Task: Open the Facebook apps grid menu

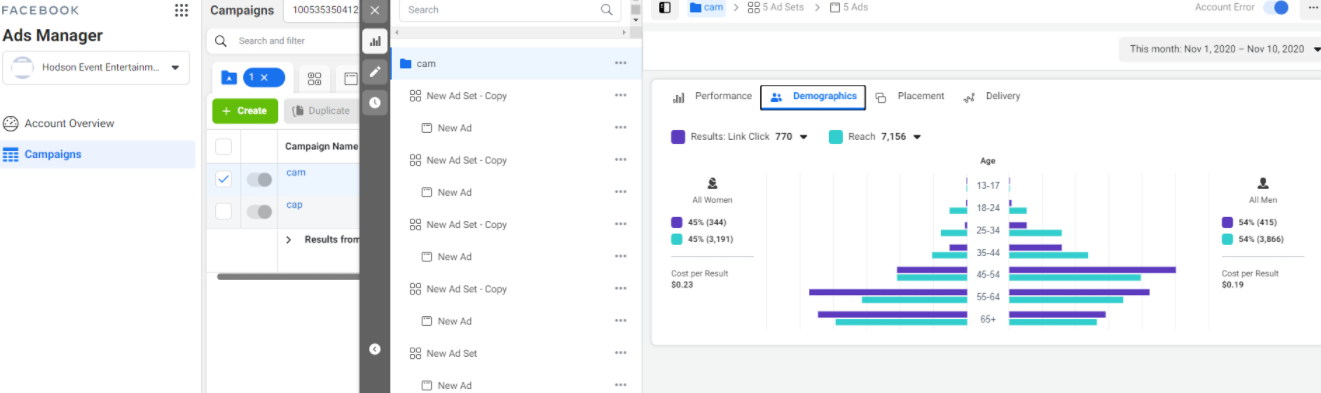Action: tap(181, 10)
